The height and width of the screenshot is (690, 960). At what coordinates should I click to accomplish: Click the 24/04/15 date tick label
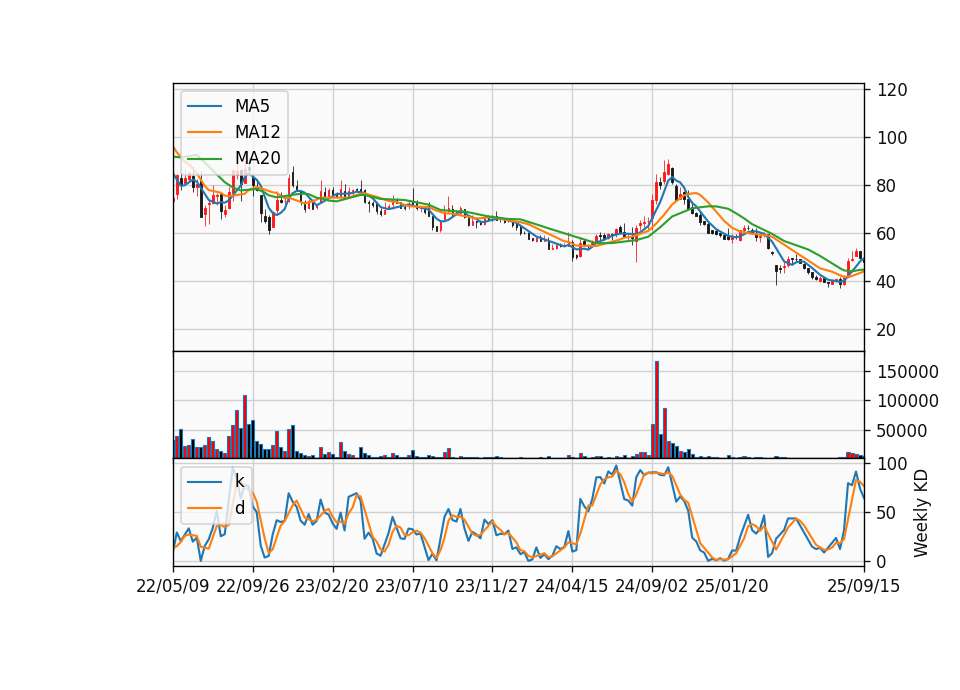click(572, 586)
